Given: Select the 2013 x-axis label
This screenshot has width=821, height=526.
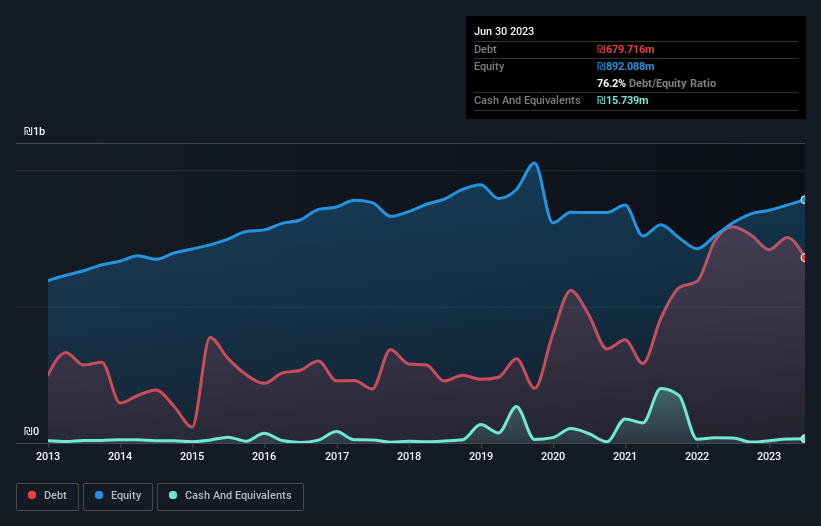Looking at the screenshot, I should [48, 456].
